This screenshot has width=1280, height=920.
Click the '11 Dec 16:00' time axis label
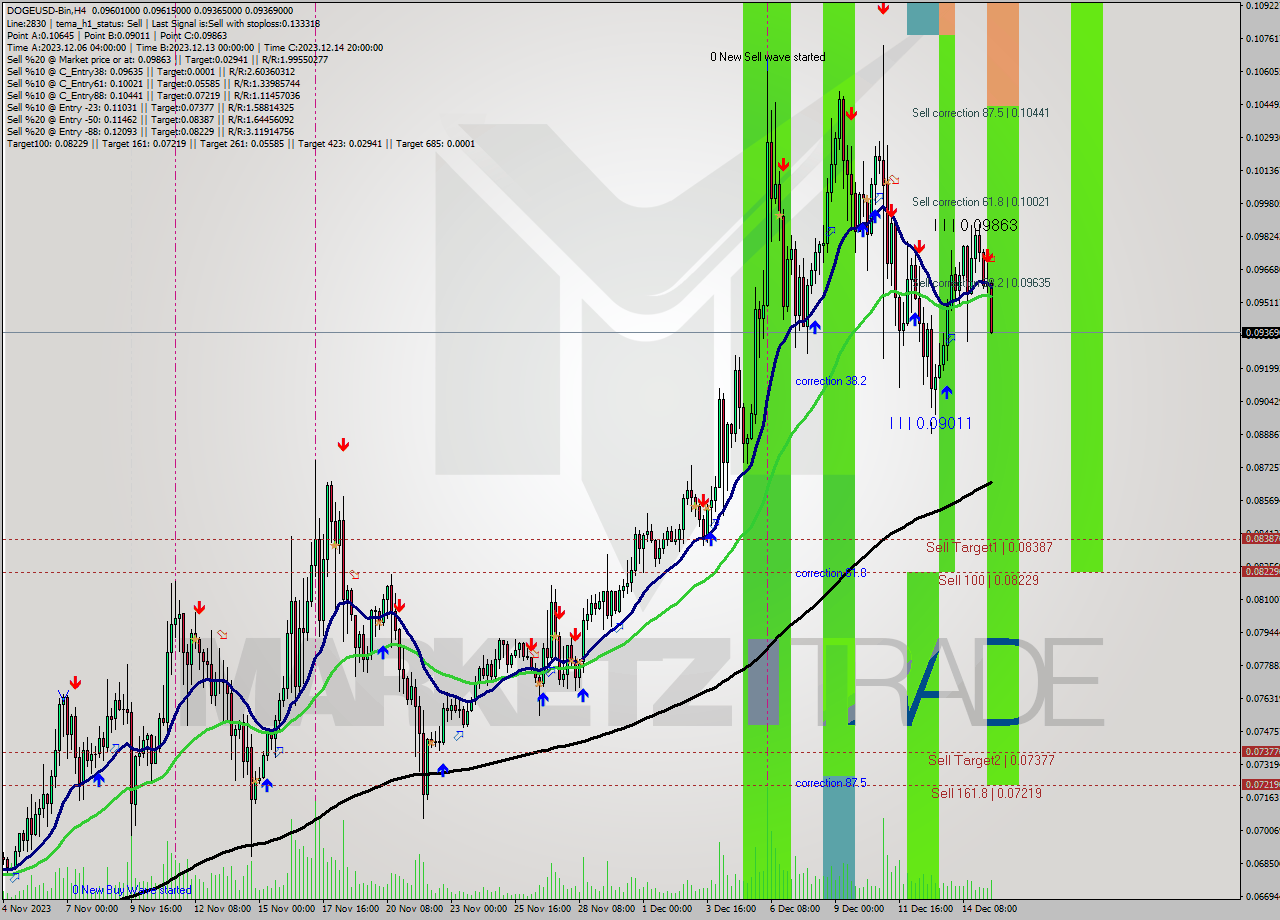click(925, 909)
